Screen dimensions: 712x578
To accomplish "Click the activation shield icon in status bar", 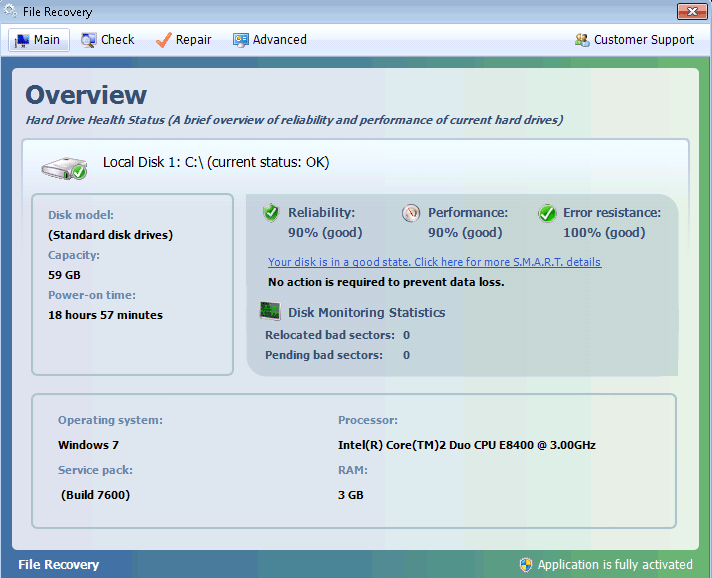I will click(x=526, y=565).
